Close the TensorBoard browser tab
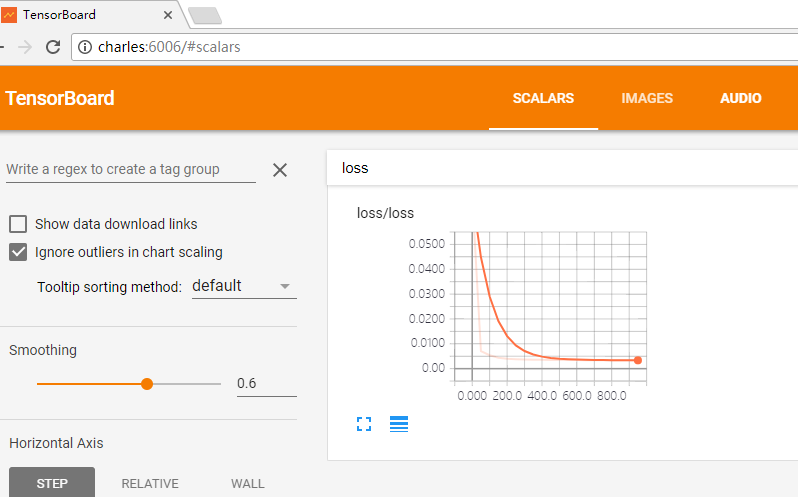Image resolution: width=798 pixels, height=497 pixels. coord(167,15)
